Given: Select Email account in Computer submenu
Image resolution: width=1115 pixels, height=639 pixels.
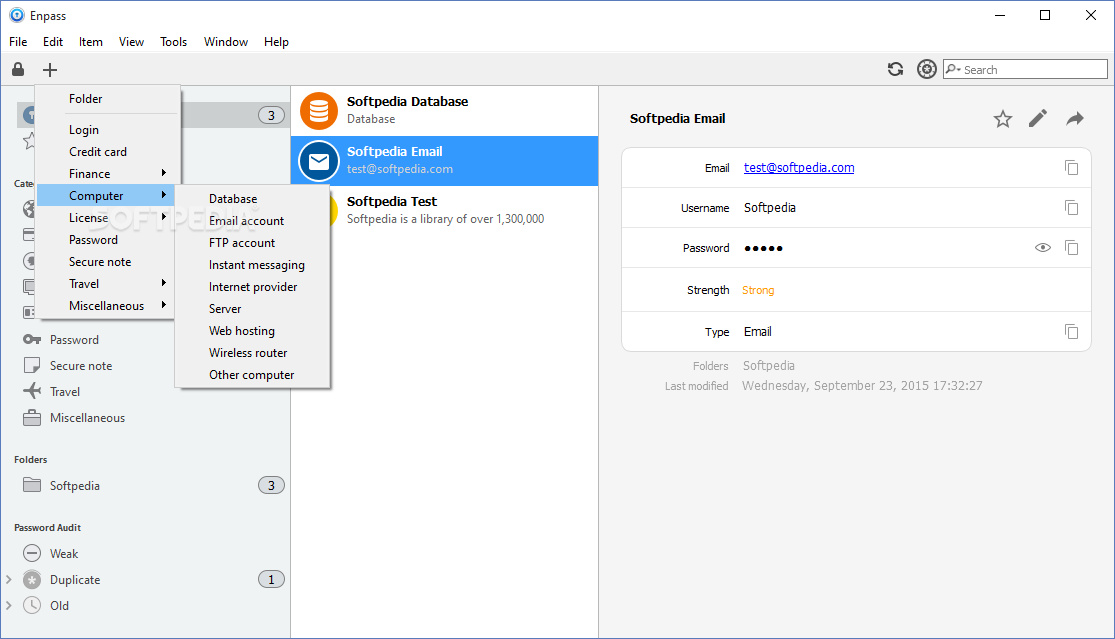Looking at the screenshot, I should pos(252,221).
